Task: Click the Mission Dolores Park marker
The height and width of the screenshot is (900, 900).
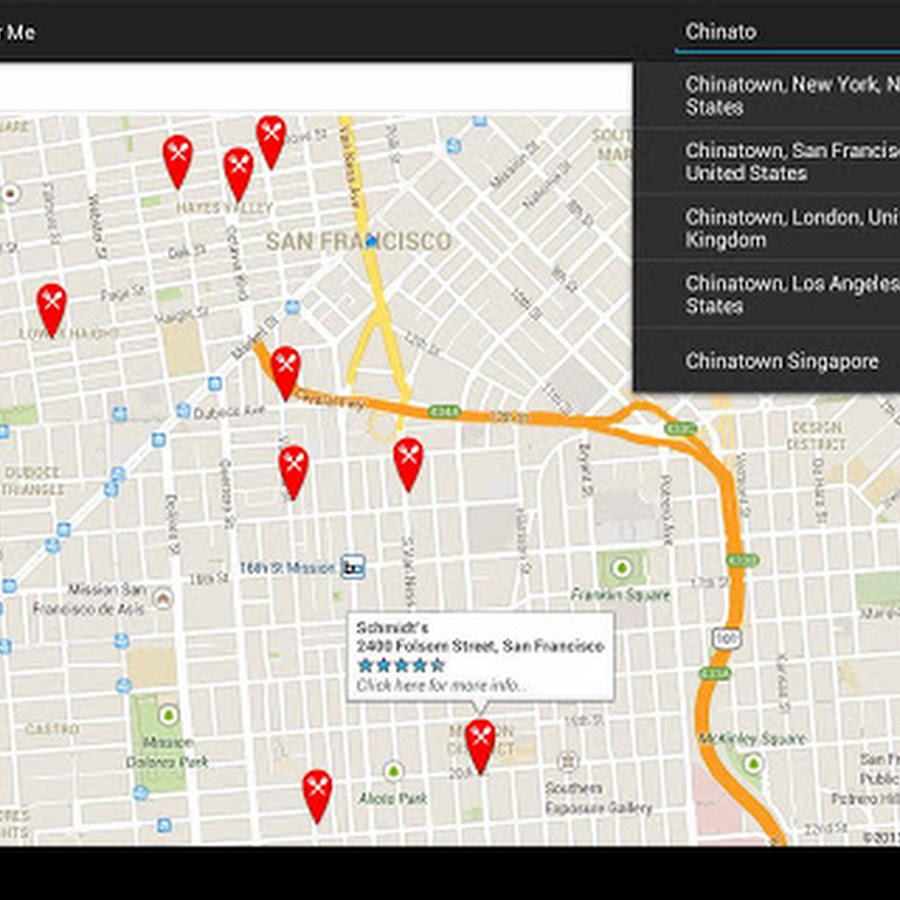Action: [x=168, y=715]
